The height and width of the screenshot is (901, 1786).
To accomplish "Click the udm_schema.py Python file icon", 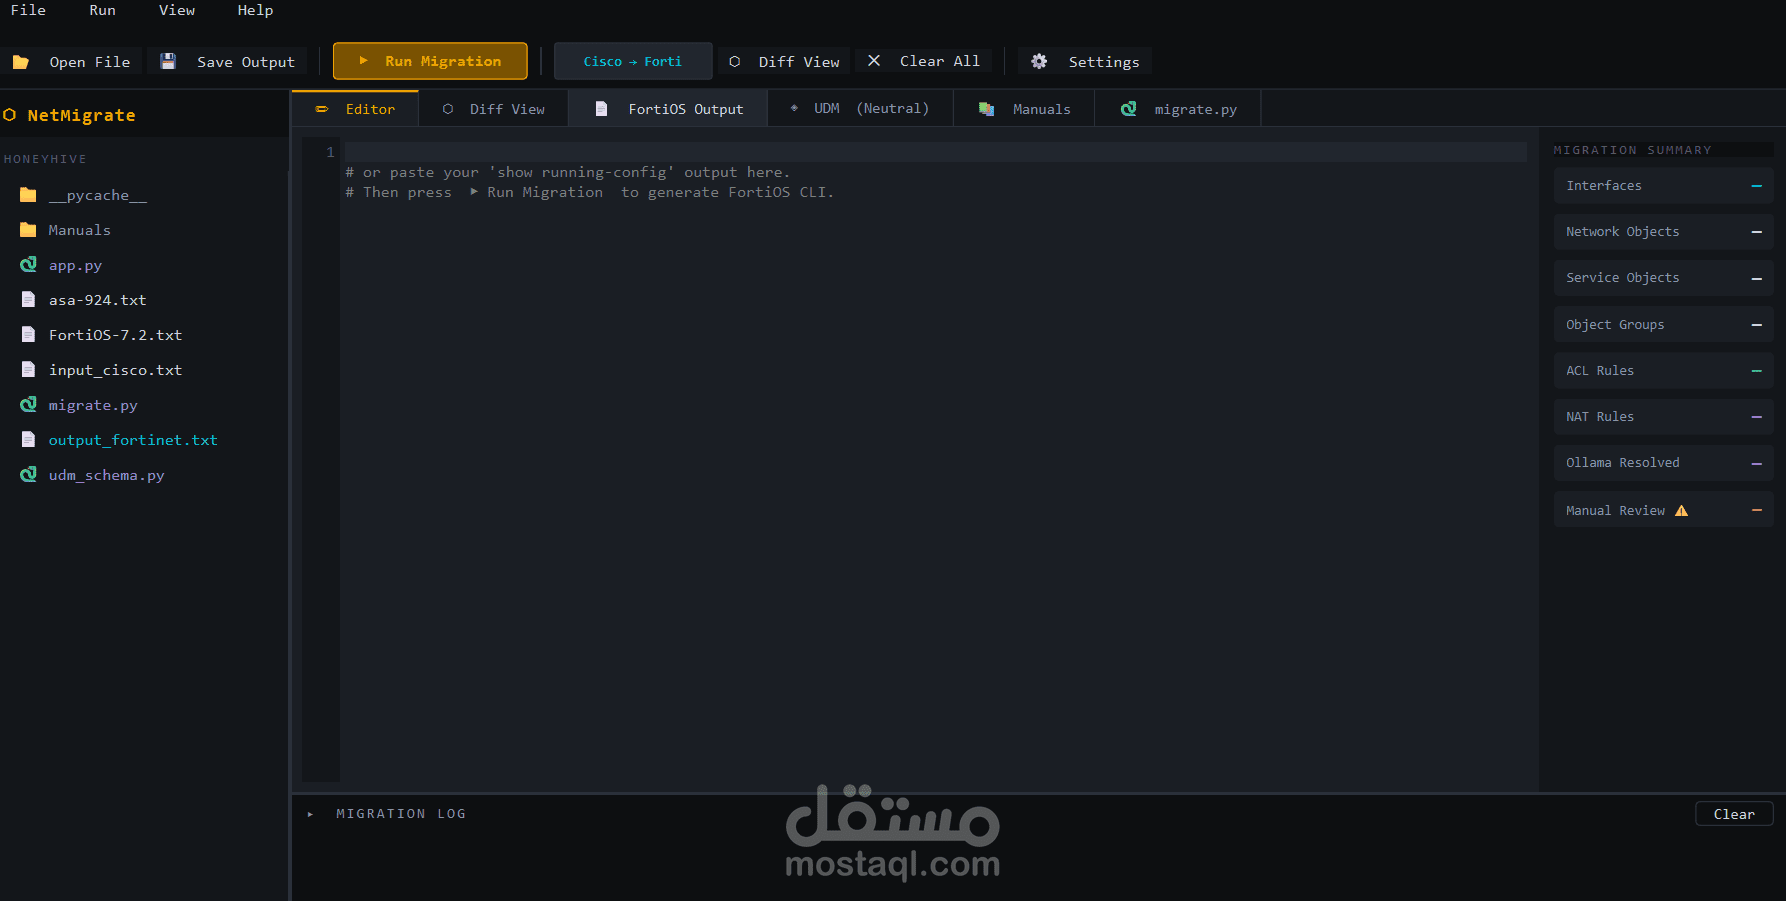I will coord(28,475).
